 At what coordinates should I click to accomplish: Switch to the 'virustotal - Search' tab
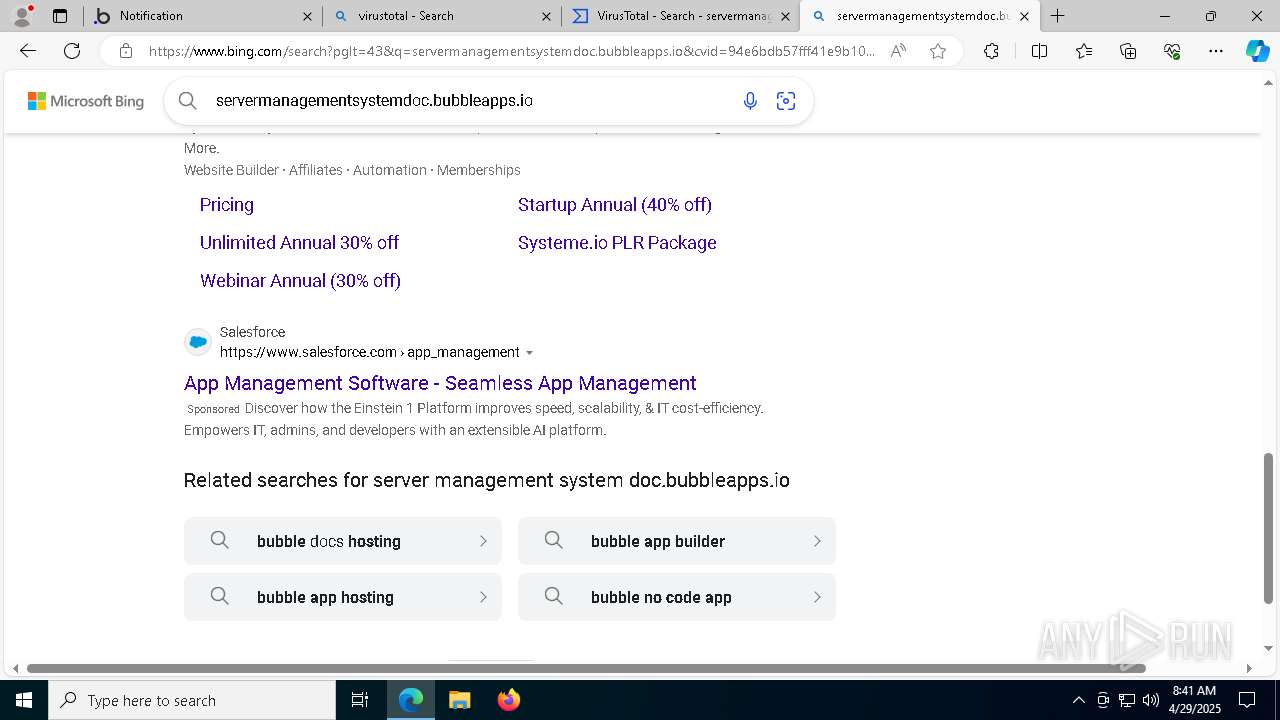440,16
